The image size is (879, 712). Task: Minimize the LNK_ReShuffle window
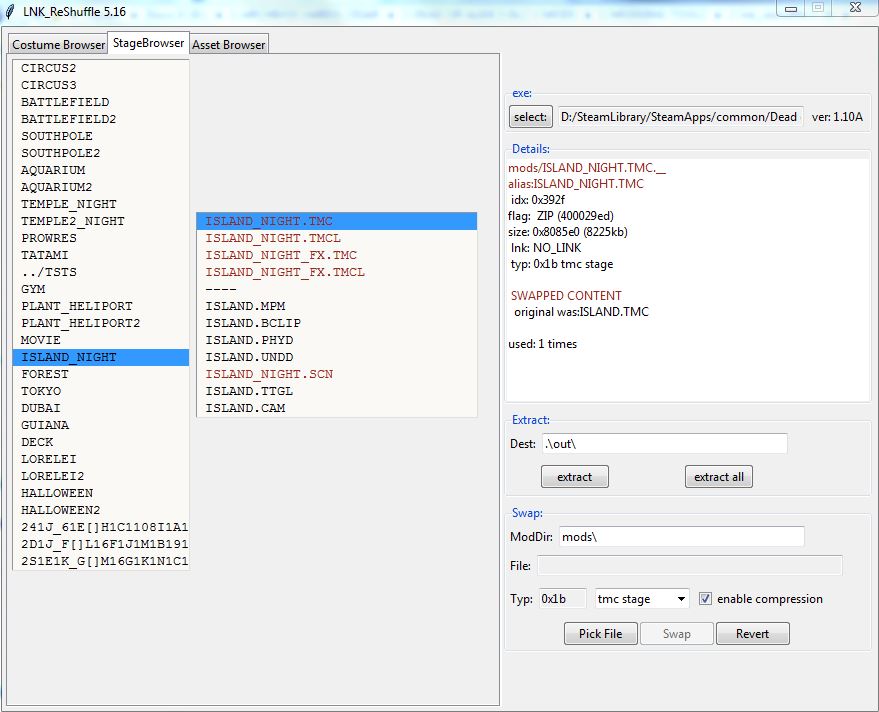click(790, 8)
